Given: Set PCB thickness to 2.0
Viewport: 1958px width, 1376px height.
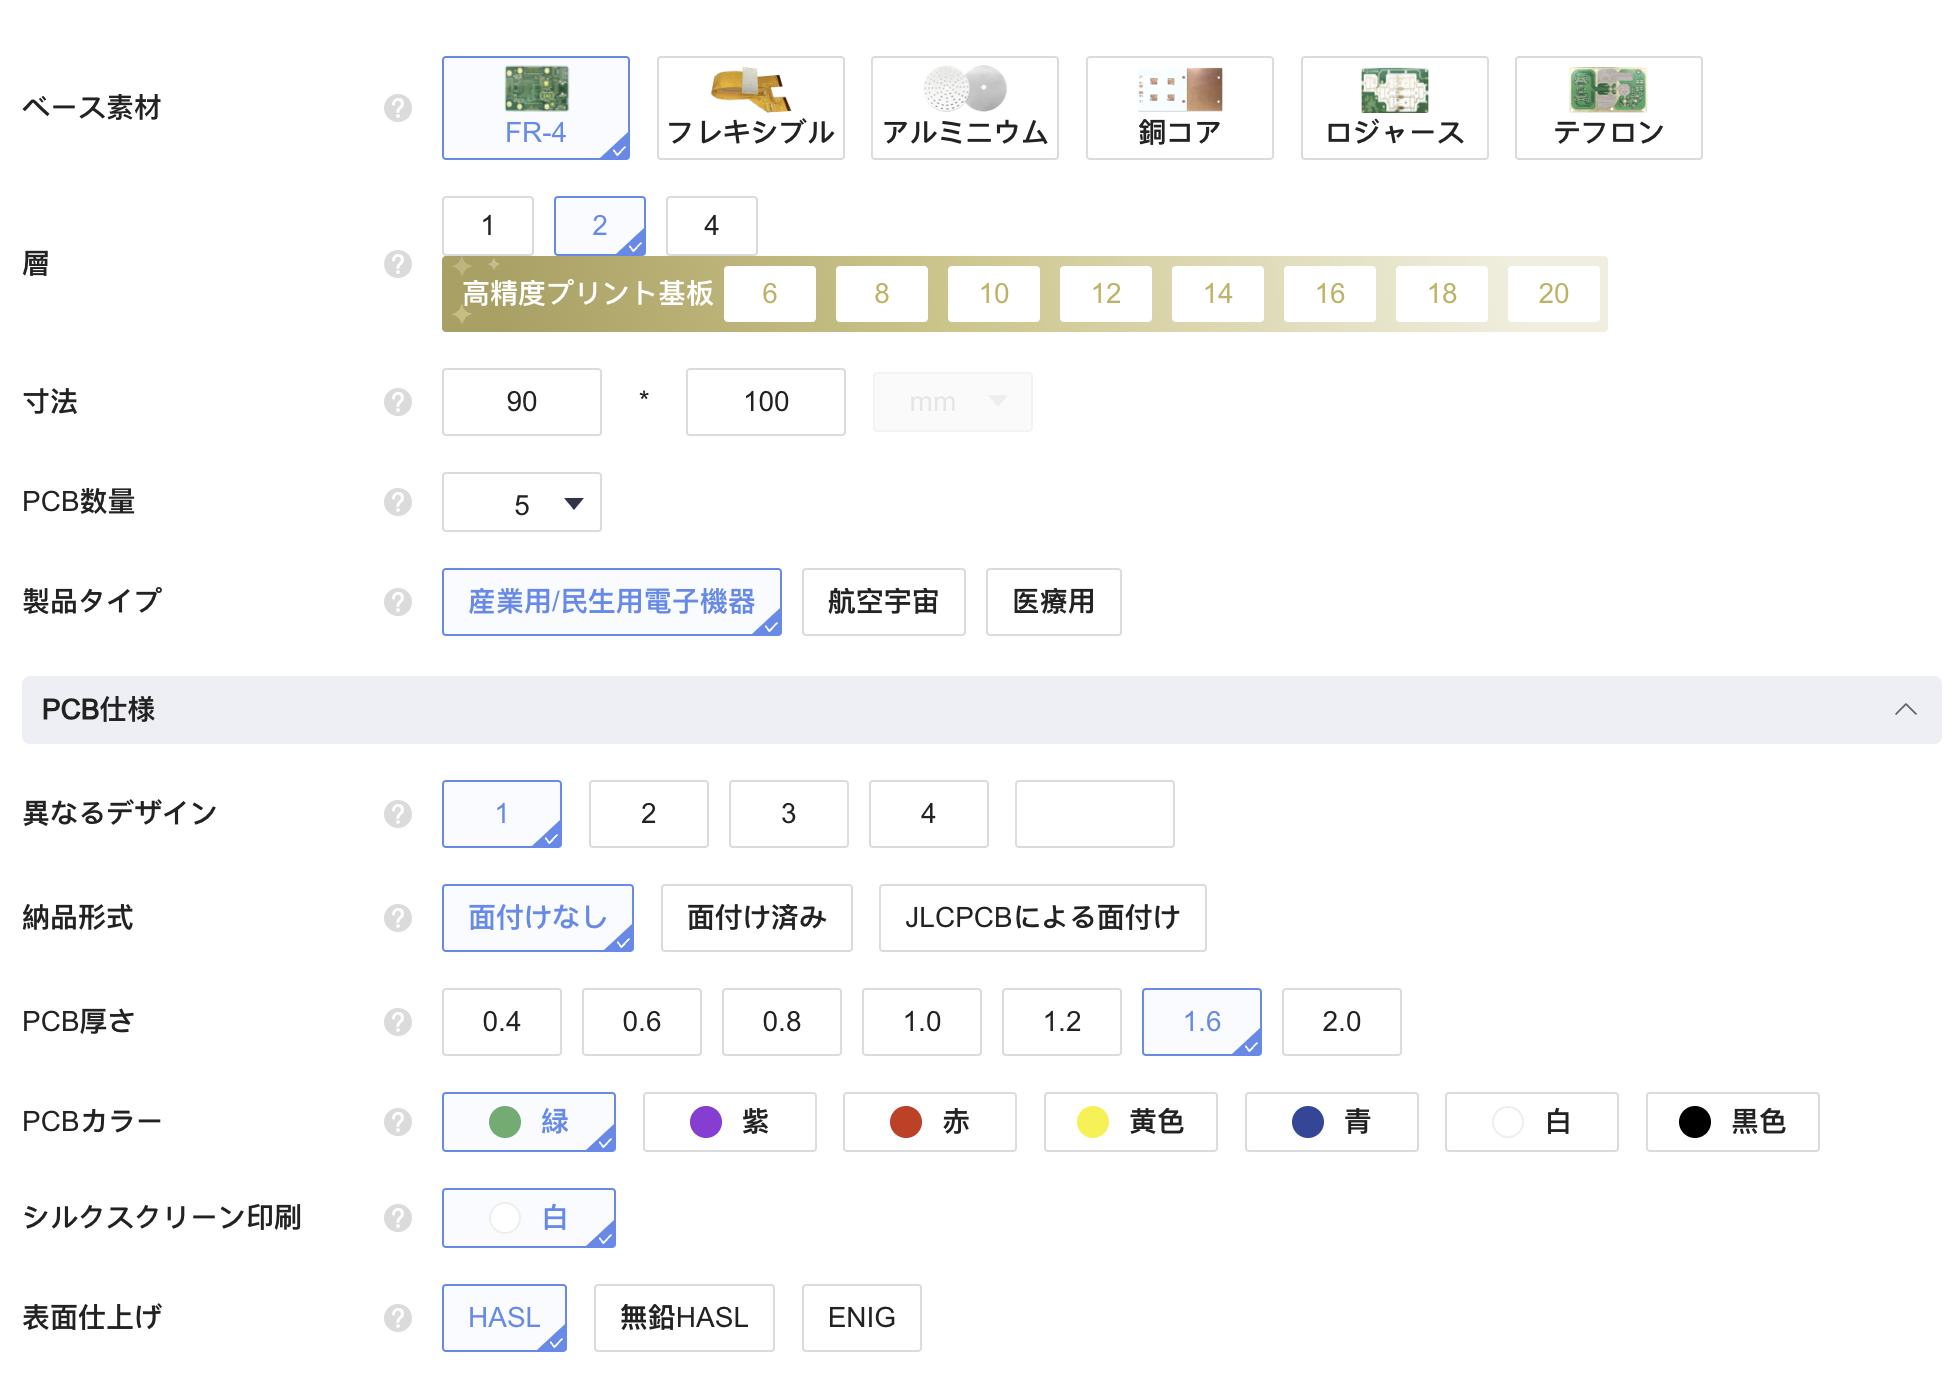Looking at the screenshot, I should pyautogui.click(x=1342, y=1022).
